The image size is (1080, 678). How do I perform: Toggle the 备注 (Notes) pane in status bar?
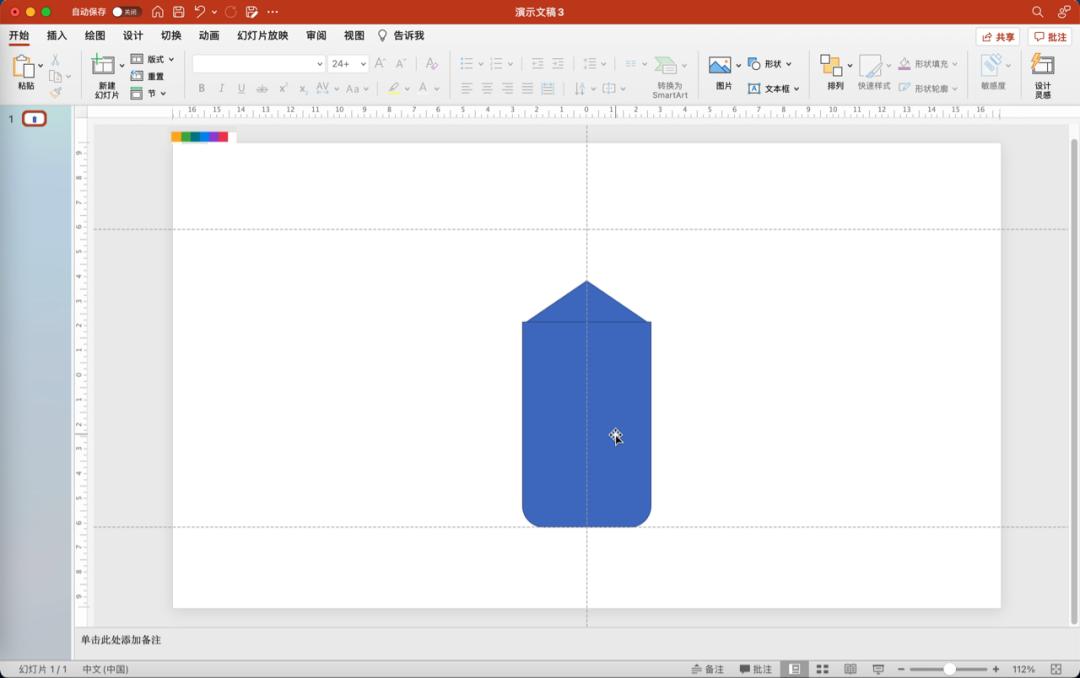pos(707,669)
